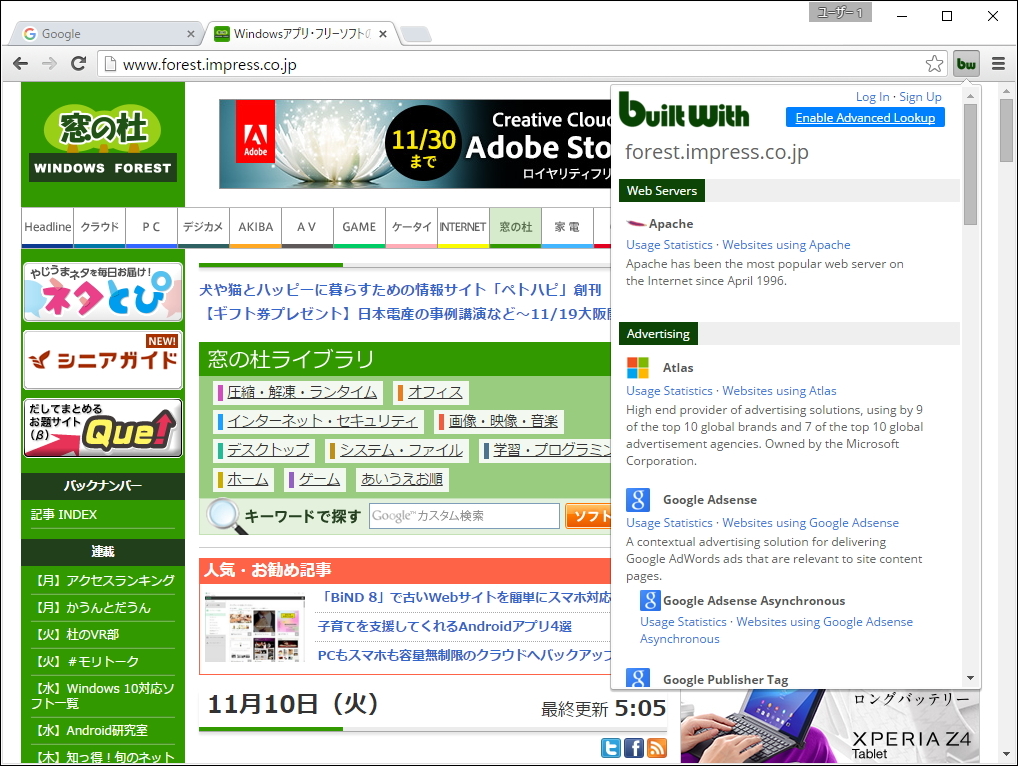Open the Chrome hamburger menu icon
This screenshot has width=1018, height=766.
tap(997, 62)
